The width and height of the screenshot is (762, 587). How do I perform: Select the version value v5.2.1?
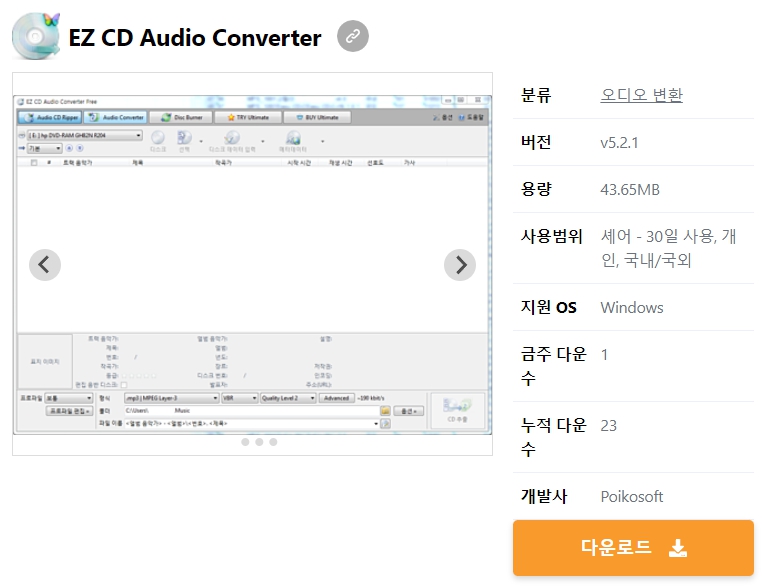click(x=620, y=142)
